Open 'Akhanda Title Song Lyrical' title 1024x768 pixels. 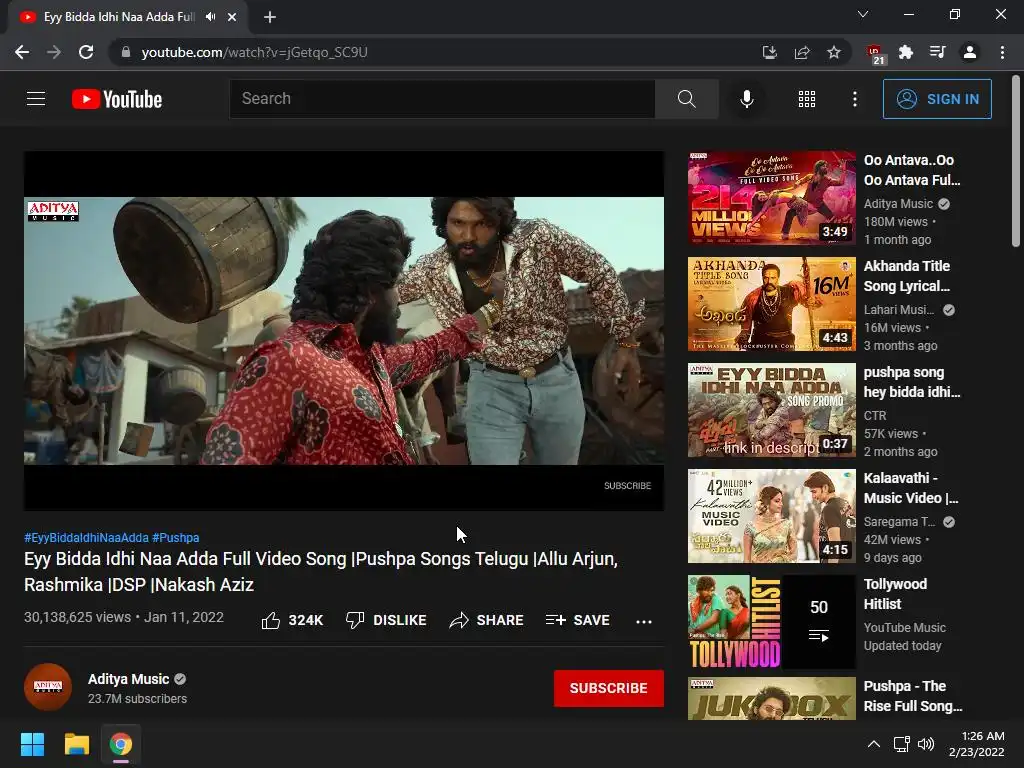pos(907,276)
